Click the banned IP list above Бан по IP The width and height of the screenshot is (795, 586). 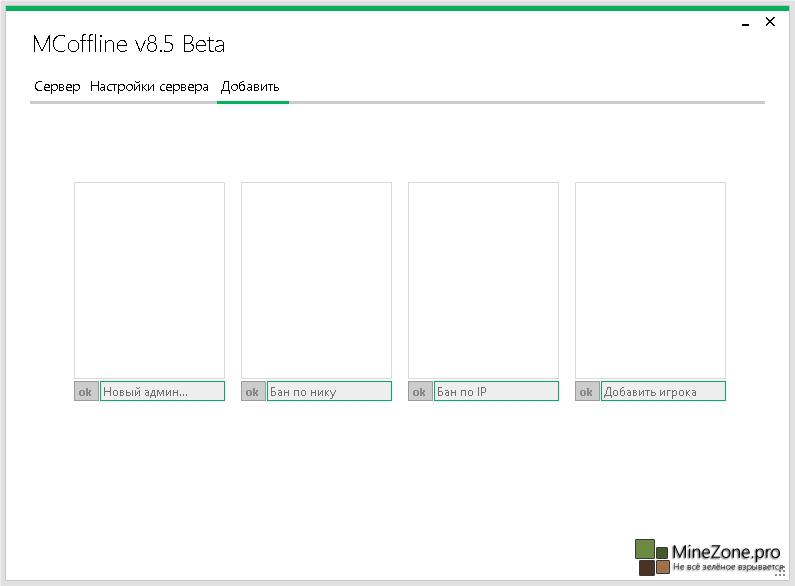pos(483,280)
